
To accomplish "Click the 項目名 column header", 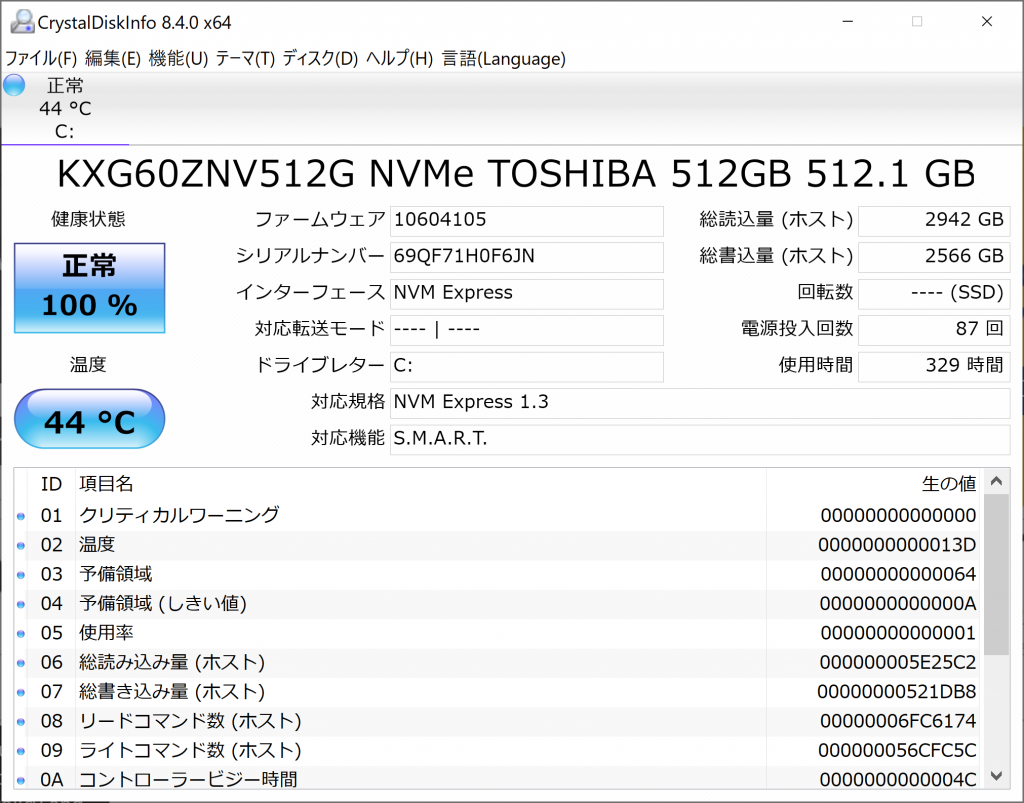I will pos(421,484).
